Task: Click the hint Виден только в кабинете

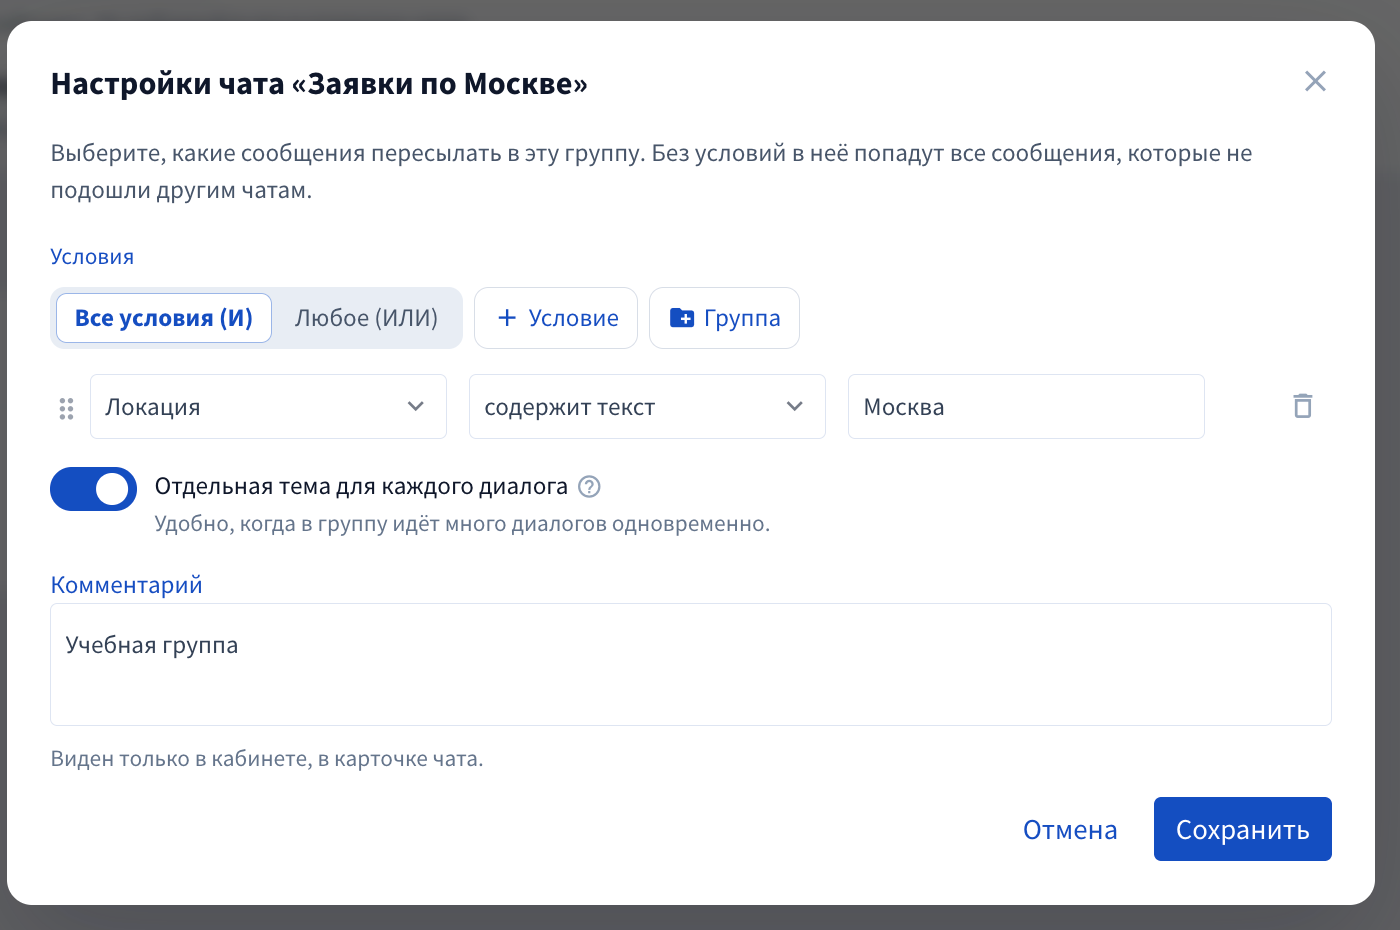Action: (267, 759)
